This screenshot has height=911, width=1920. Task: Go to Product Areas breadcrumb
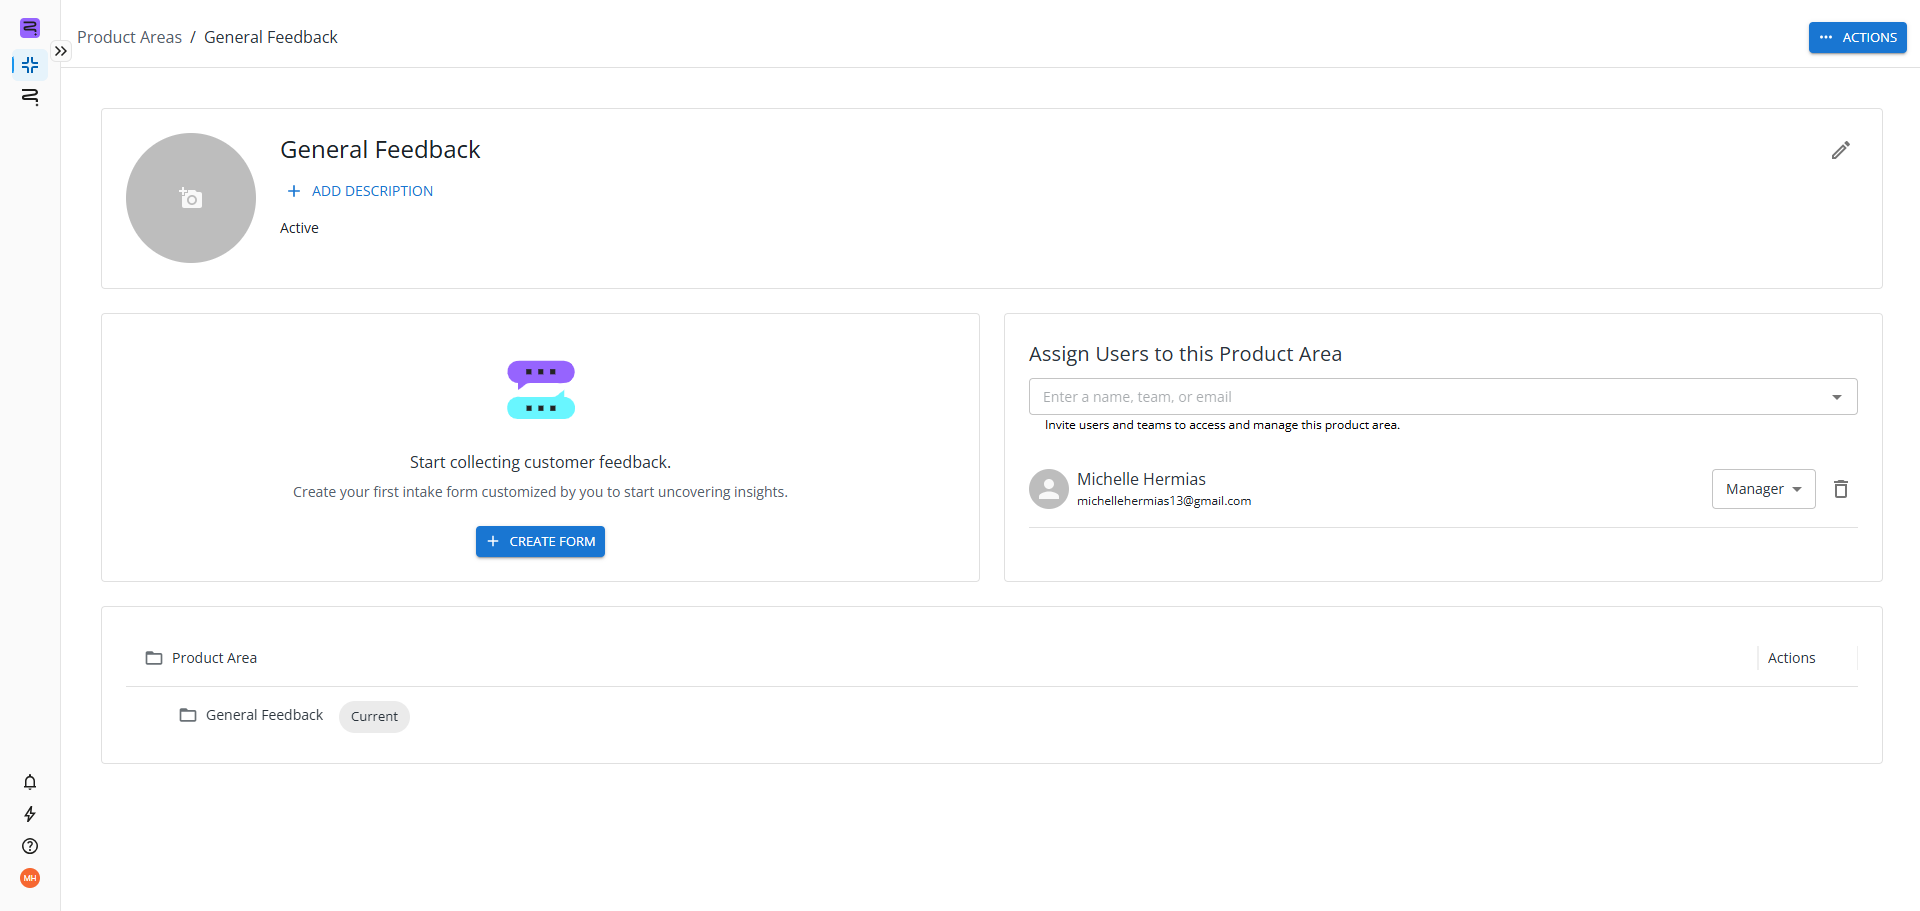[130, 37]
